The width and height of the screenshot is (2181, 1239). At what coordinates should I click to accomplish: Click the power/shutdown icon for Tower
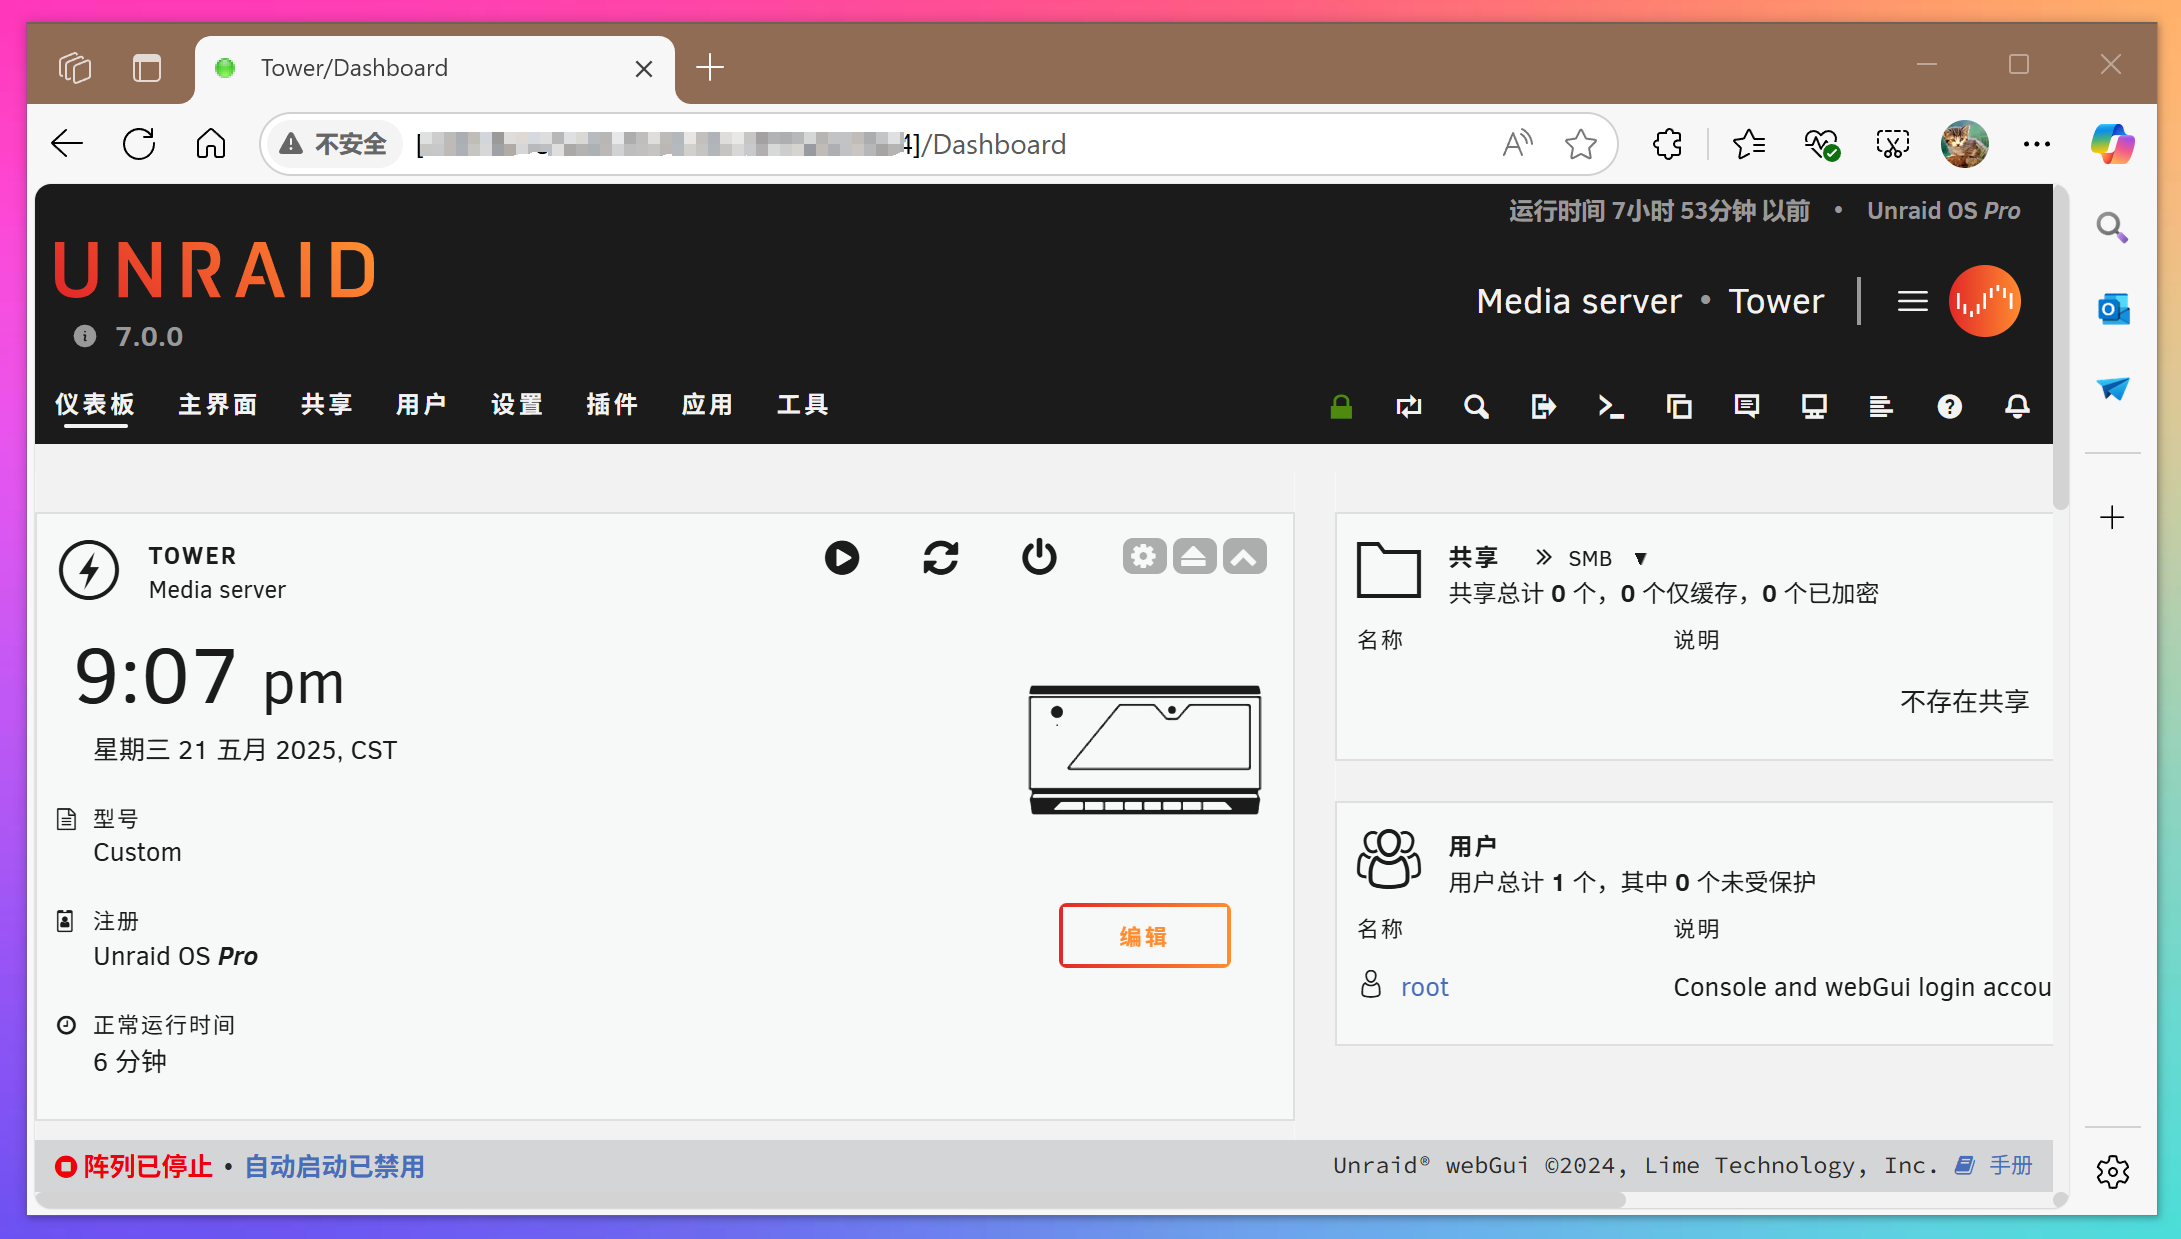pos(1039,557)
